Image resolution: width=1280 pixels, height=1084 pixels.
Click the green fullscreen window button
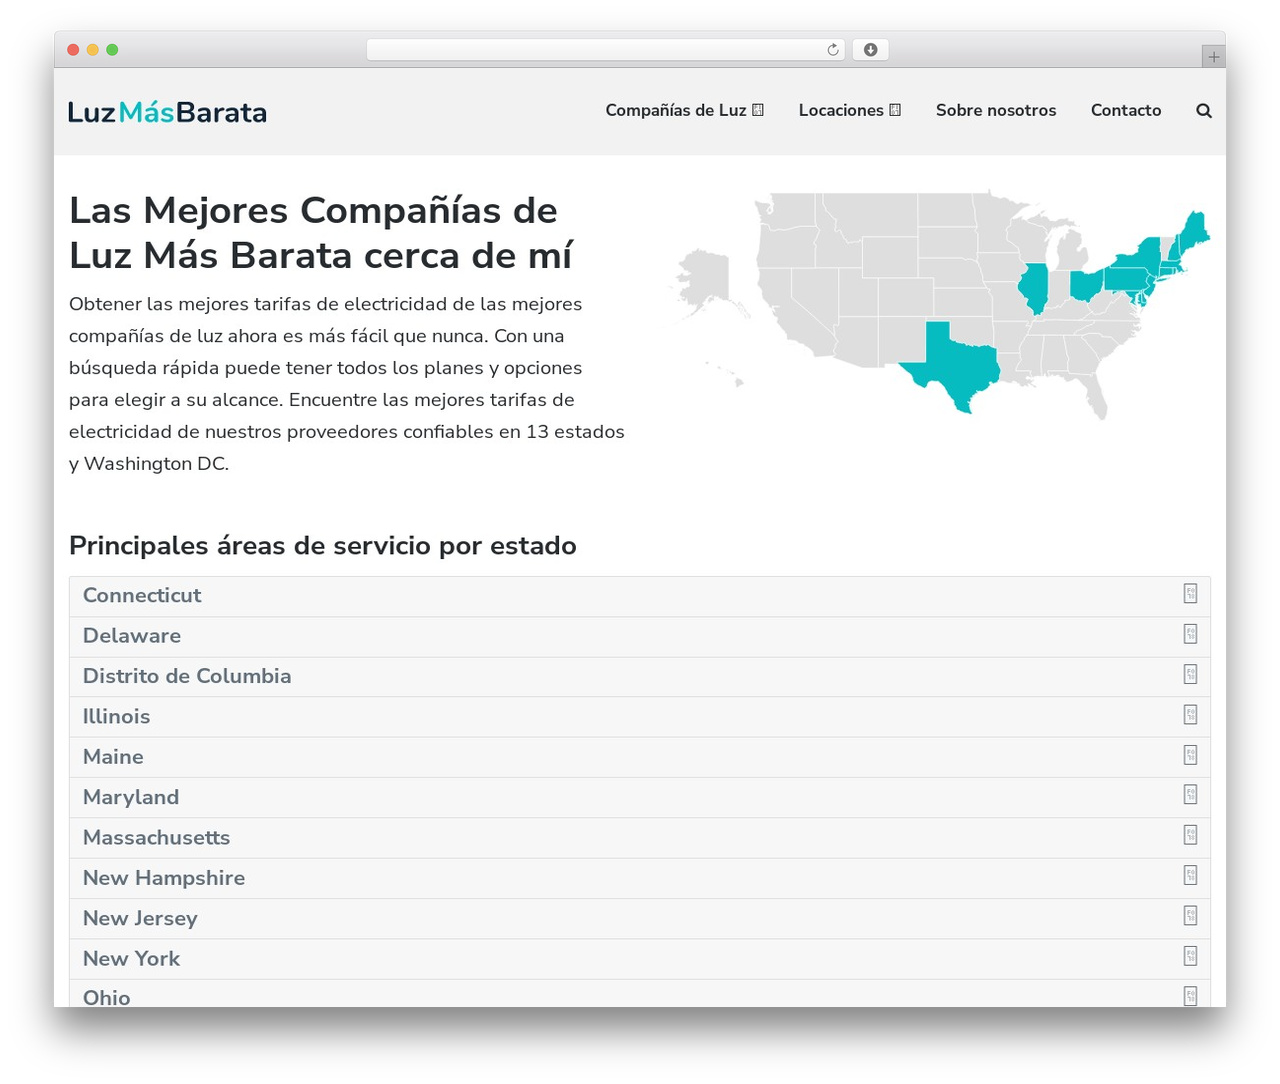coord(112,50)
